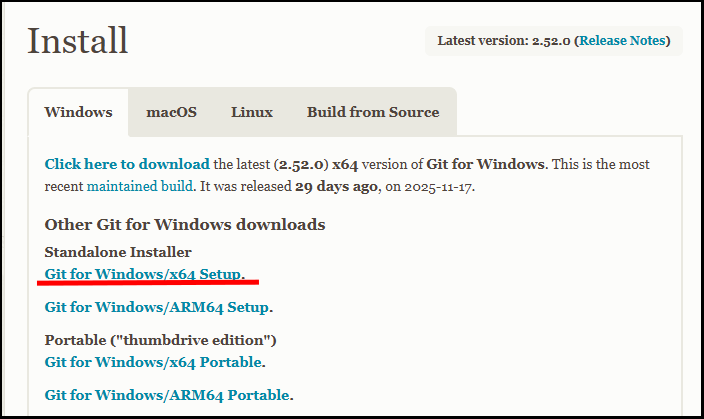The height and width of the screenshot is (419, 704).
Task: Go to the Build from Source tab
Action: [373, 112]
